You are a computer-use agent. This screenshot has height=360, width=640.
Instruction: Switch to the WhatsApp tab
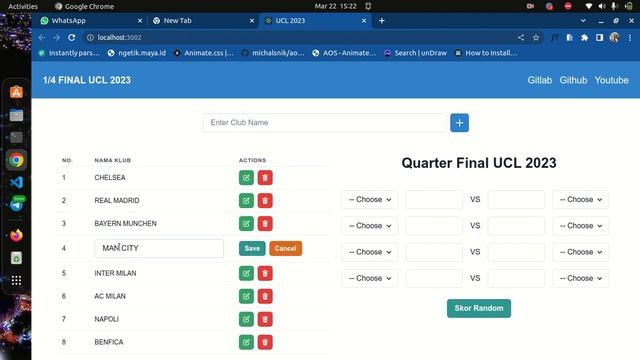coord(91,20)
